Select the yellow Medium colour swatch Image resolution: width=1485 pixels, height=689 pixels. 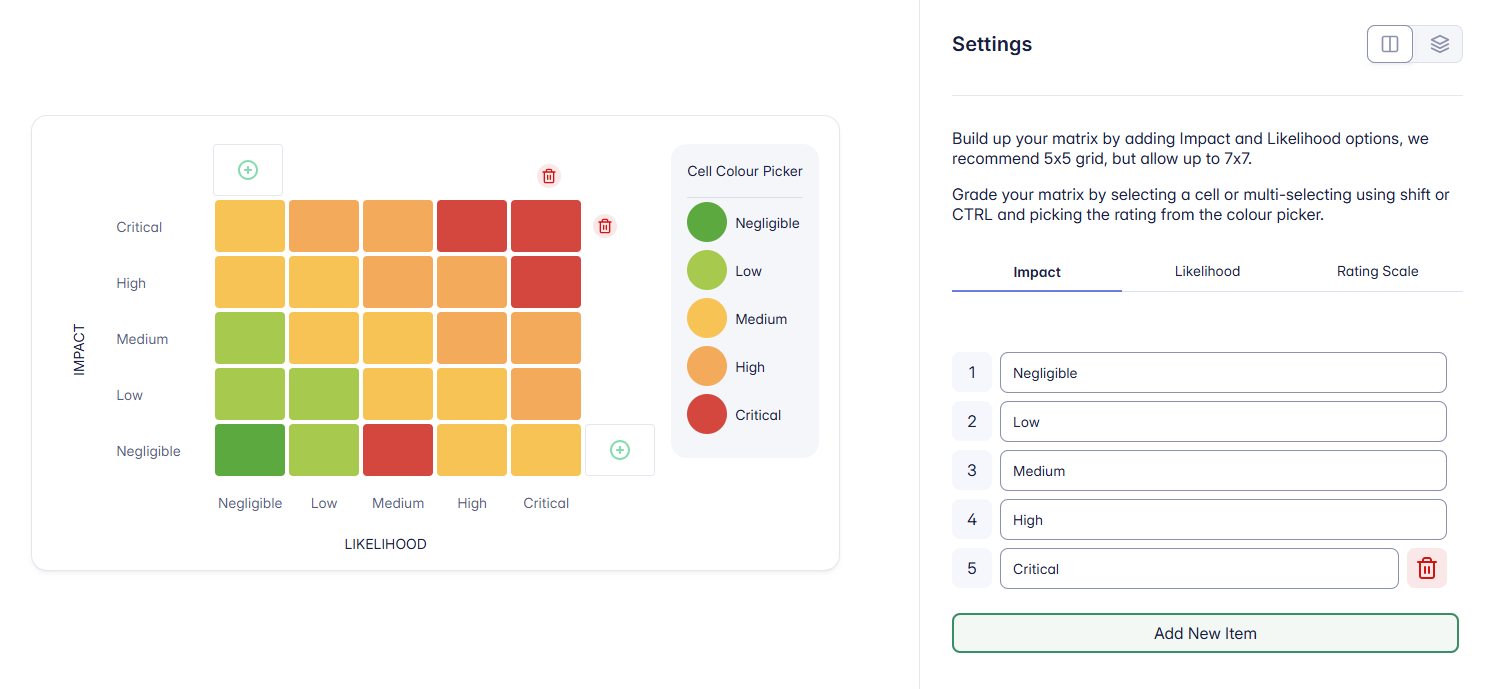707,318
